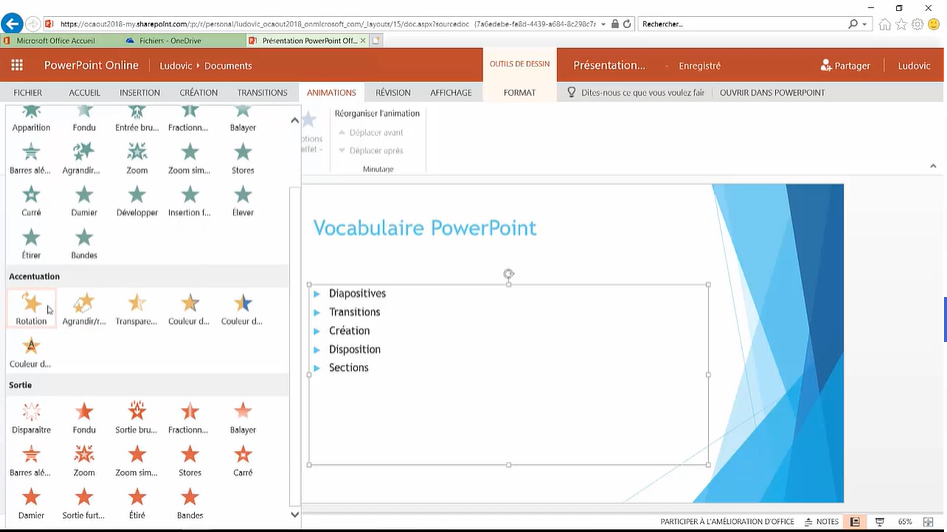The height and width of the screenshot is (532, 947).
Task: Apply the Disparaître exit animation
Action: [31, 418]
